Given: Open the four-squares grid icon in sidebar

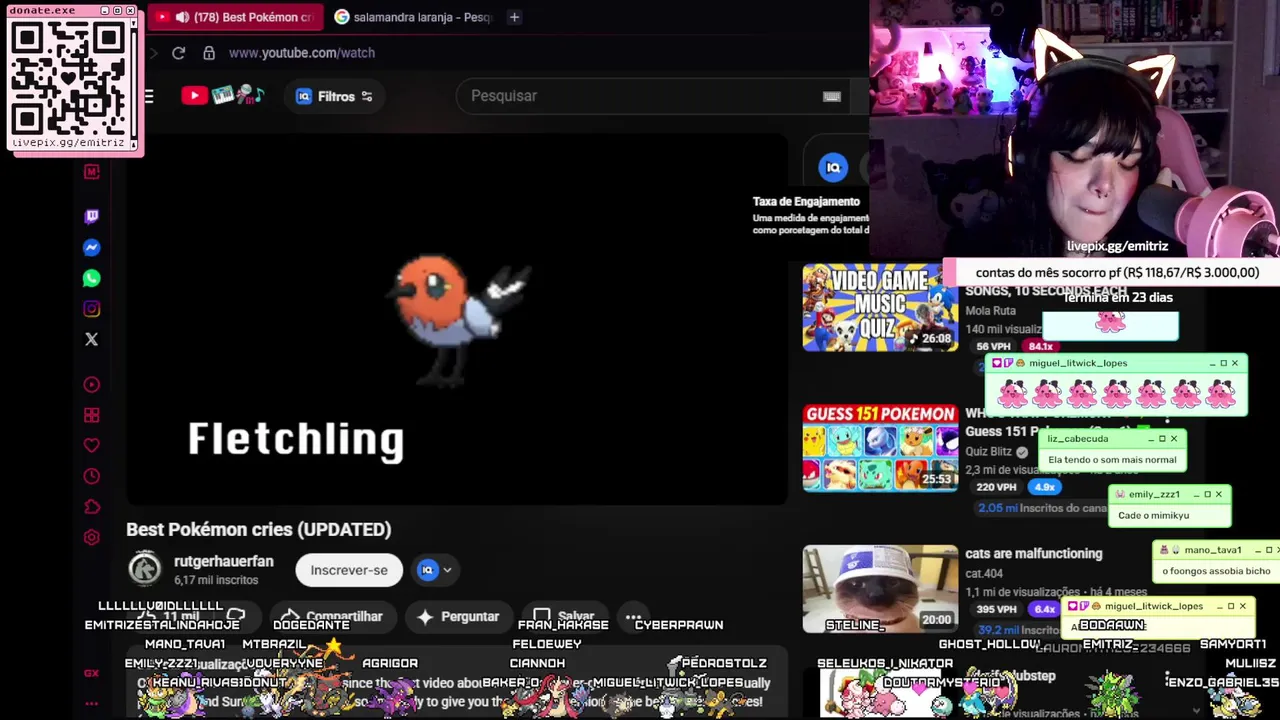Looking at the screenshot, I should tap(91, 415).
